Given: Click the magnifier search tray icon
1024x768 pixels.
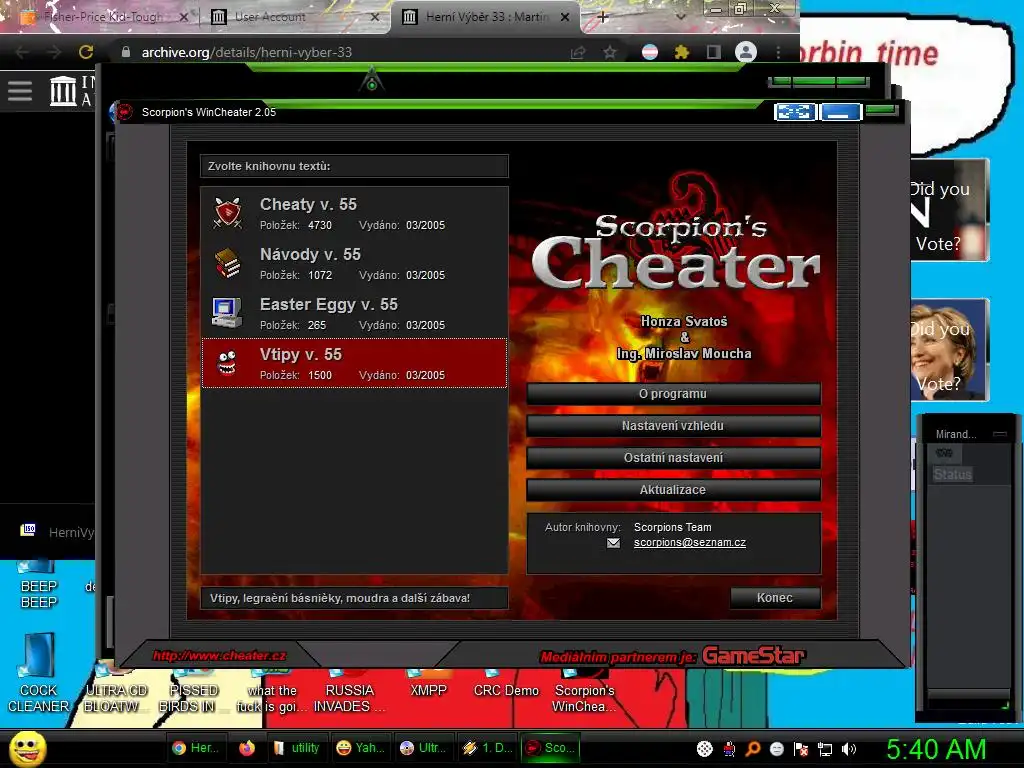Looking at the screenshot, I should coord(753,749).
